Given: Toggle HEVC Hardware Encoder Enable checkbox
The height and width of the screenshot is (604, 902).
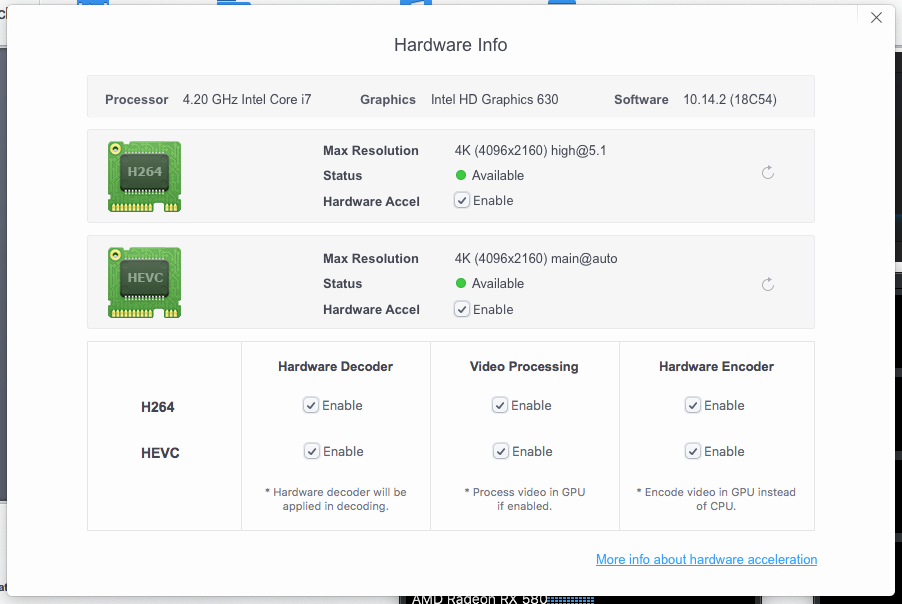Looking at the screenshot, I should [x=693, y=451].
